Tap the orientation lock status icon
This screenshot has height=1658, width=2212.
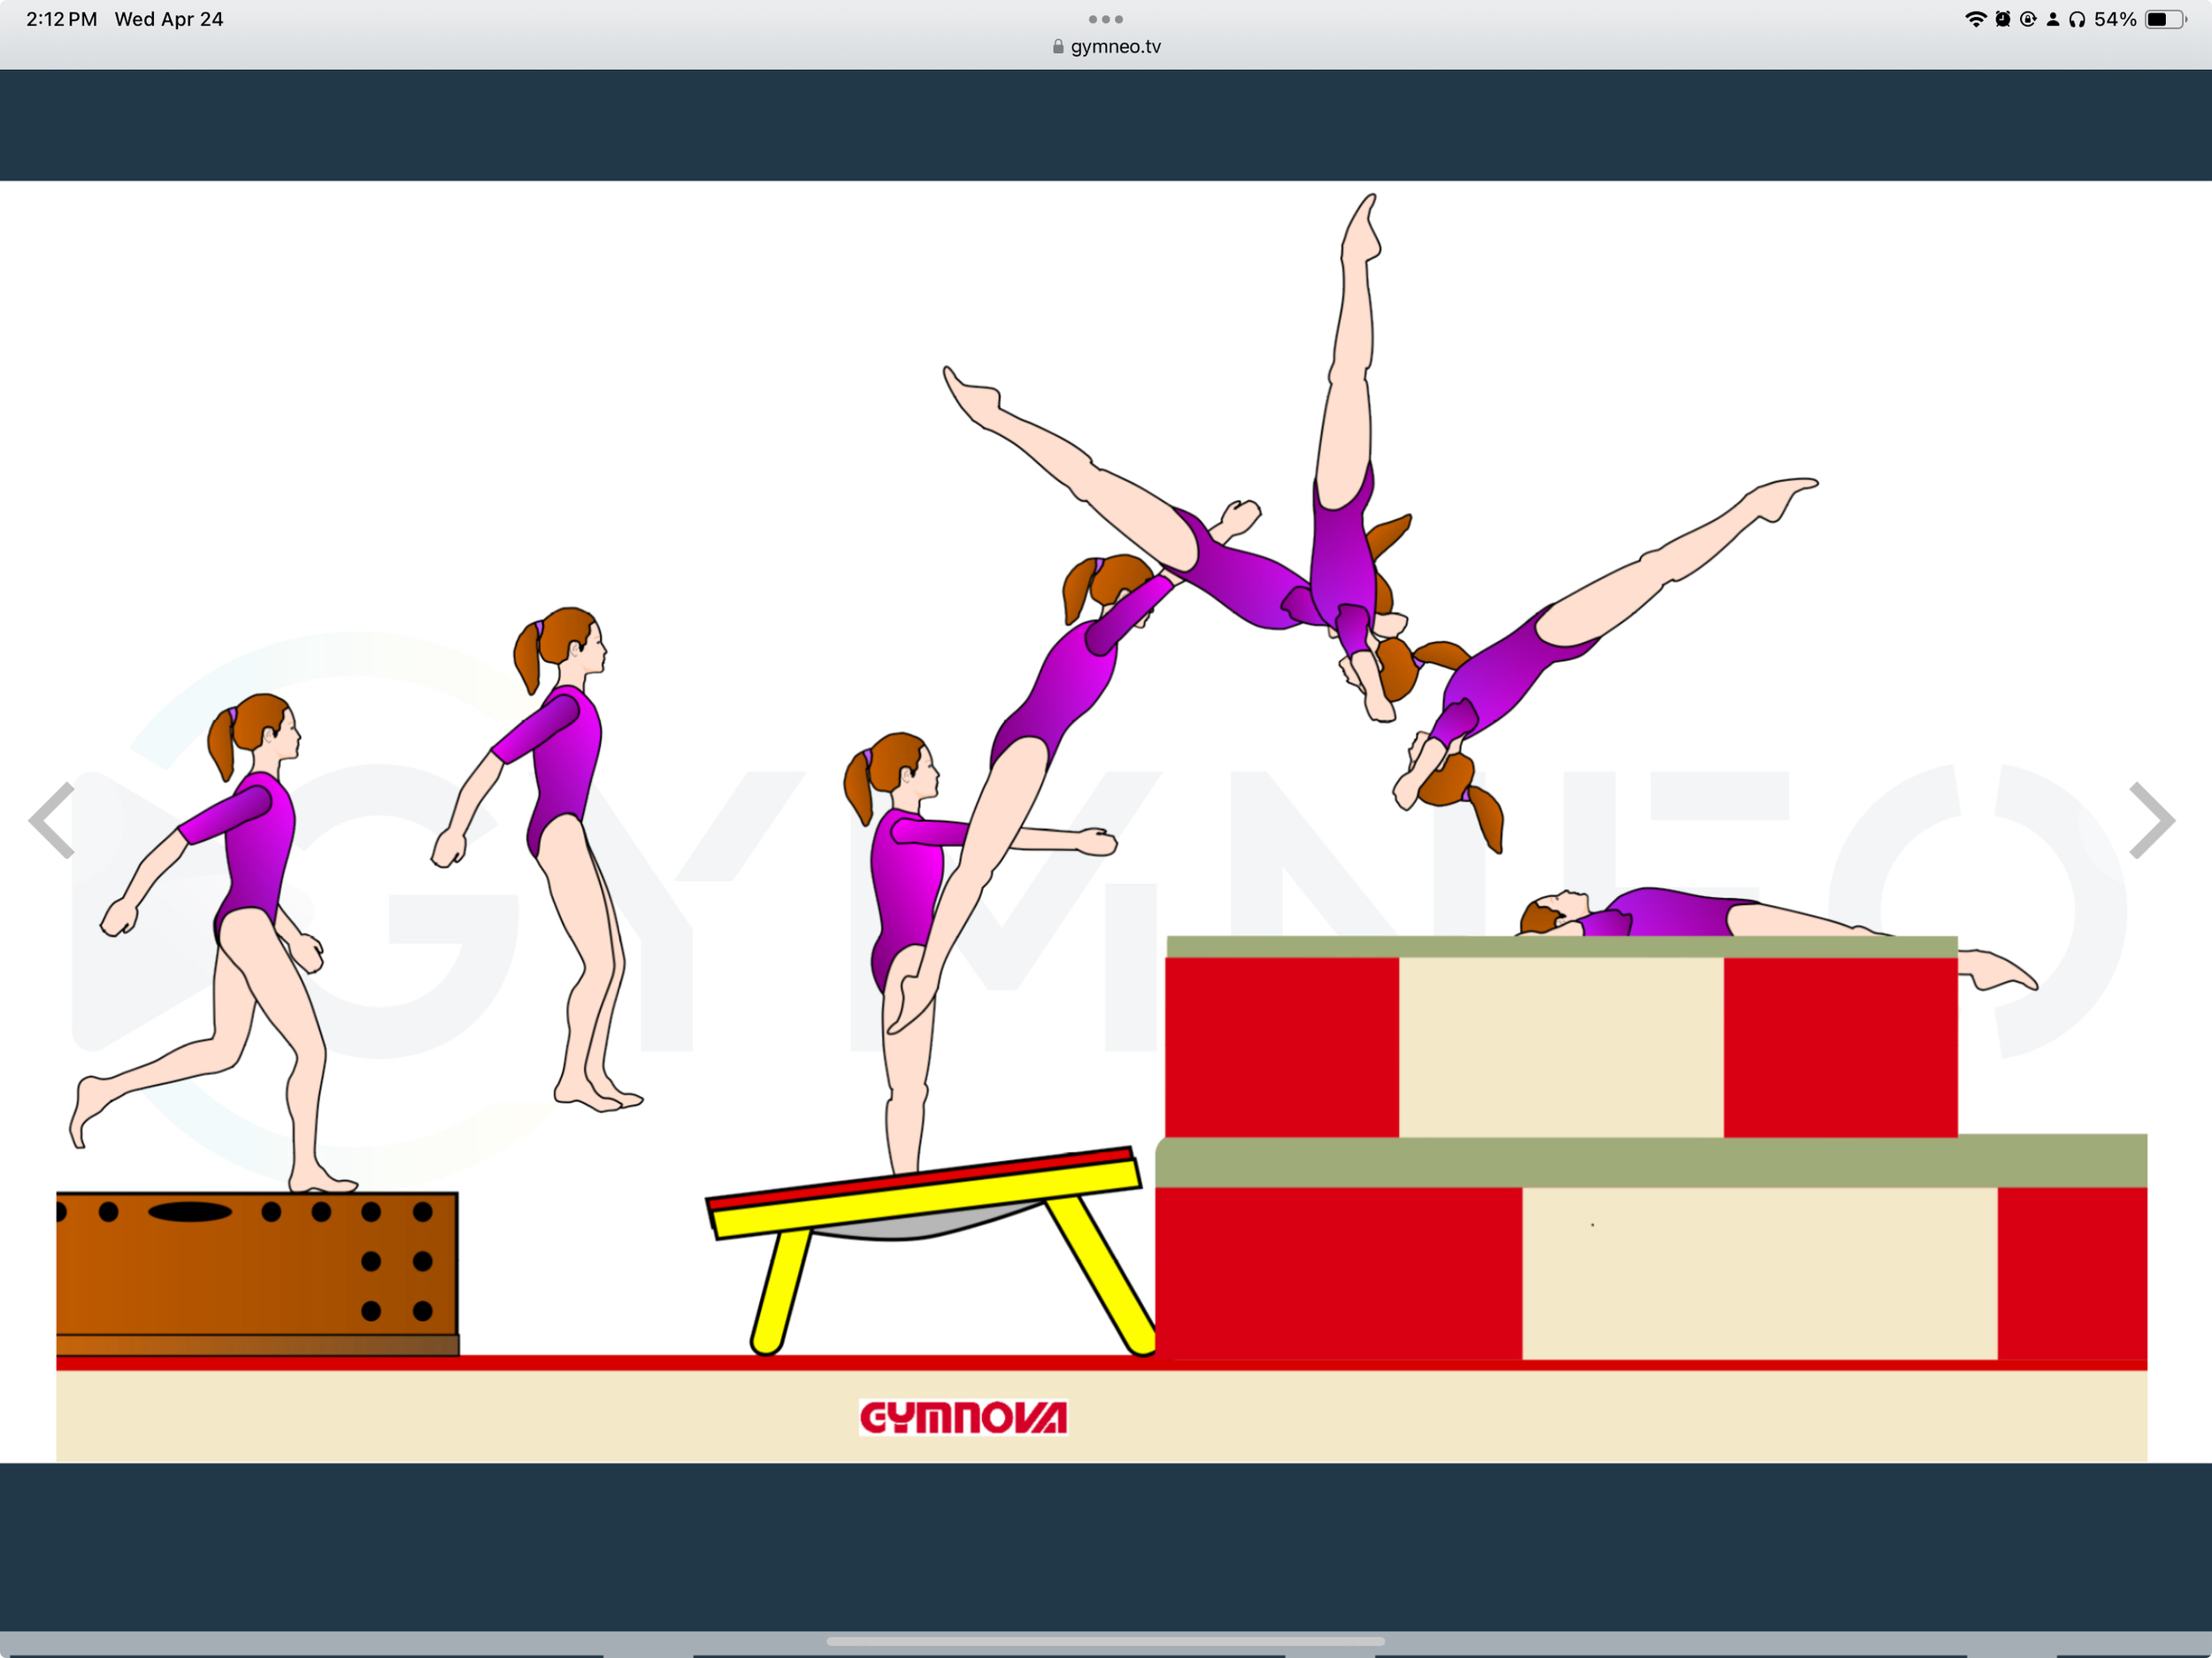2027,19
